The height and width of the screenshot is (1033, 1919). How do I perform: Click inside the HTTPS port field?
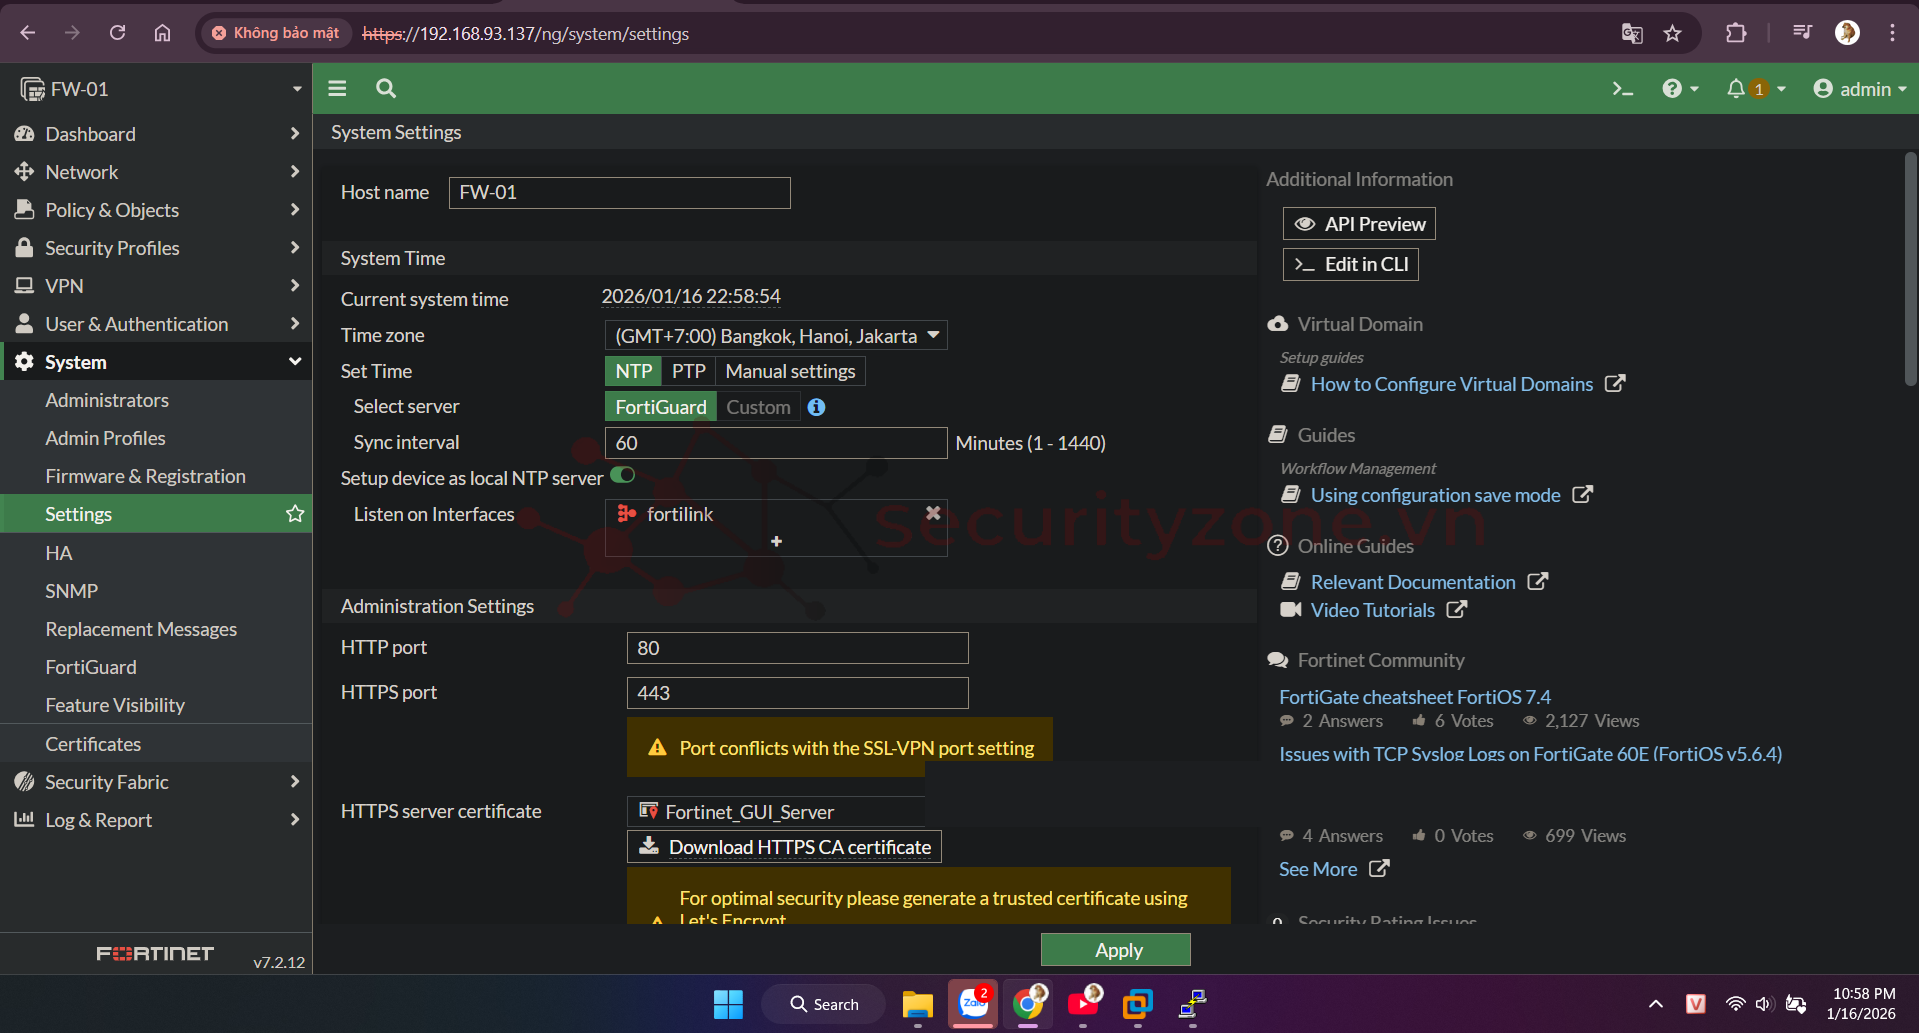click(795, 692)
